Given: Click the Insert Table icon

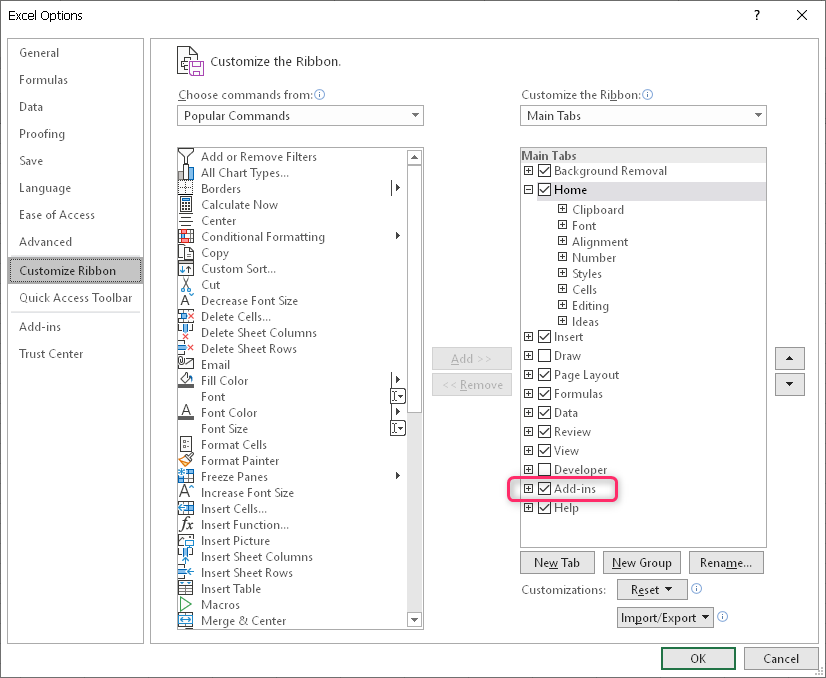Looking at the screenshot, I should [185, 588].
